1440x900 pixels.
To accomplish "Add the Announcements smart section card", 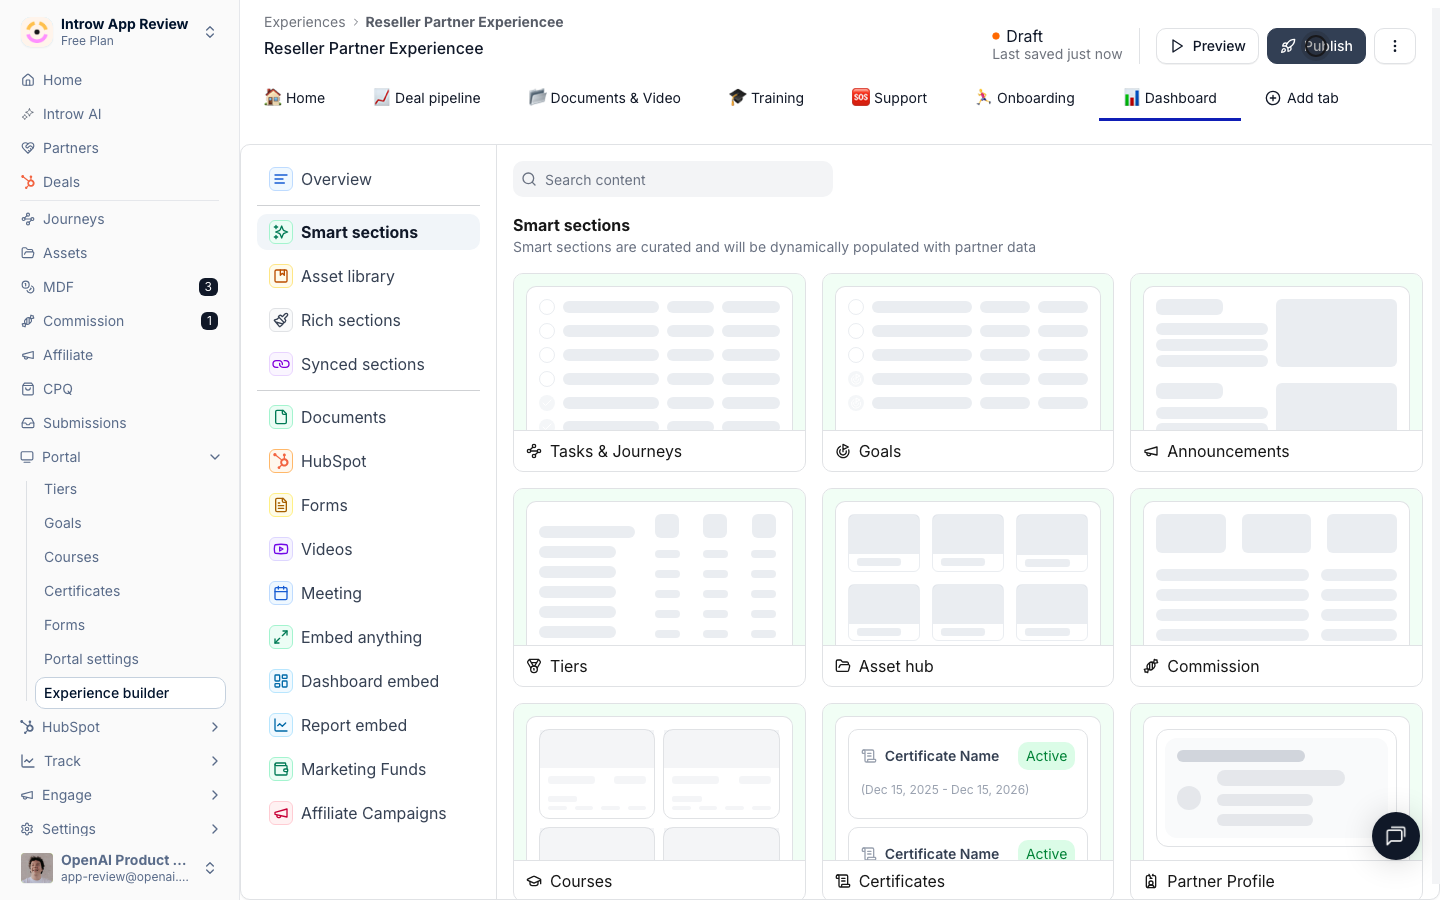I will (1276, 372).
